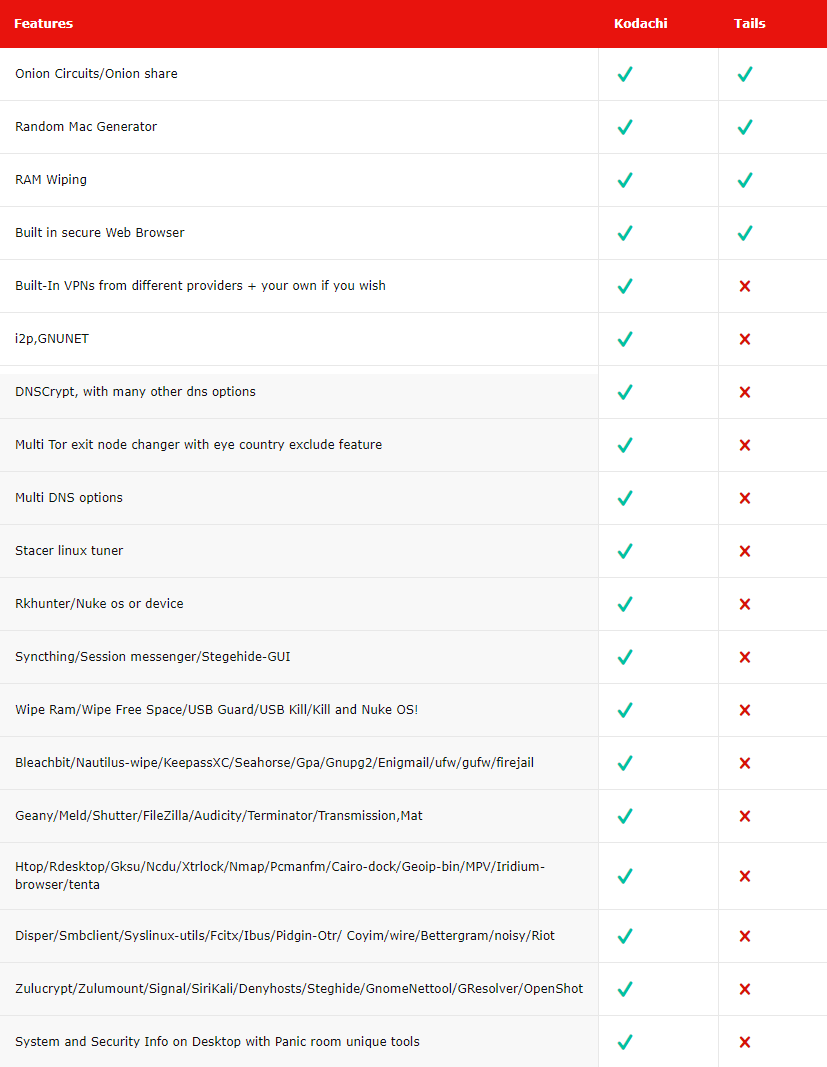Click the Wipe Ram/Wipe Free Space feature text
827x1067 pixels.
[216, 710]
